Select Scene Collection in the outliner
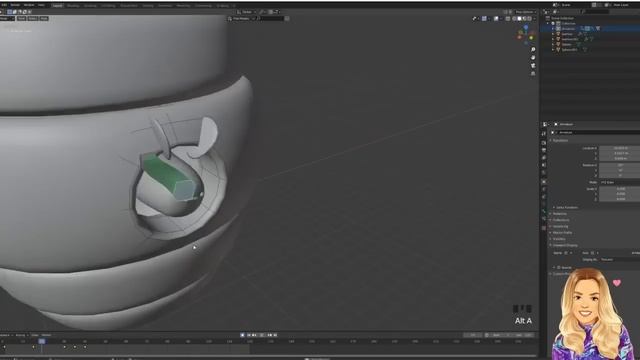Viewport: 640px width, 360px height. click(562, 18)
